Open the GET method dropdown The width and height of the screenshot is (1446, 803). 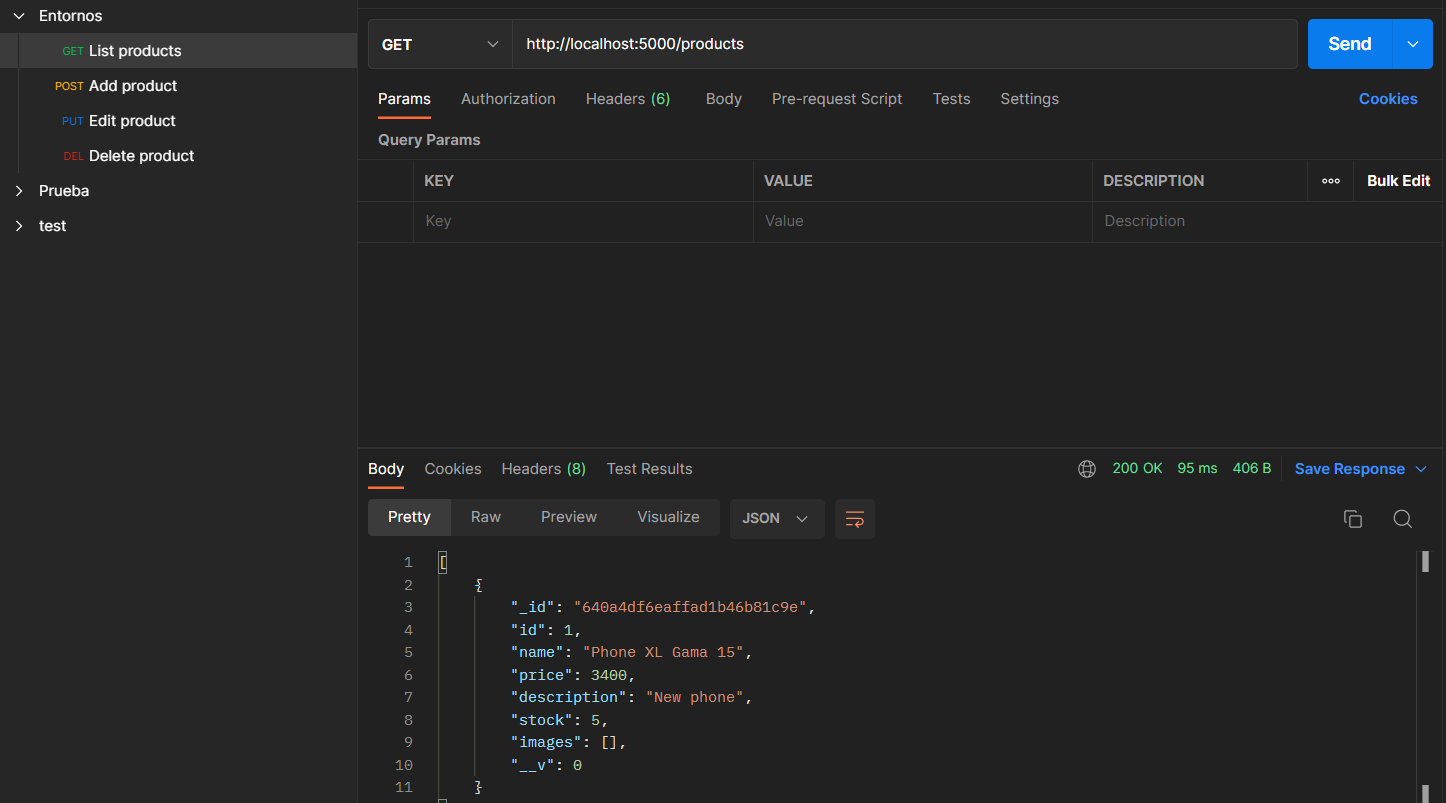pos(440,44)
